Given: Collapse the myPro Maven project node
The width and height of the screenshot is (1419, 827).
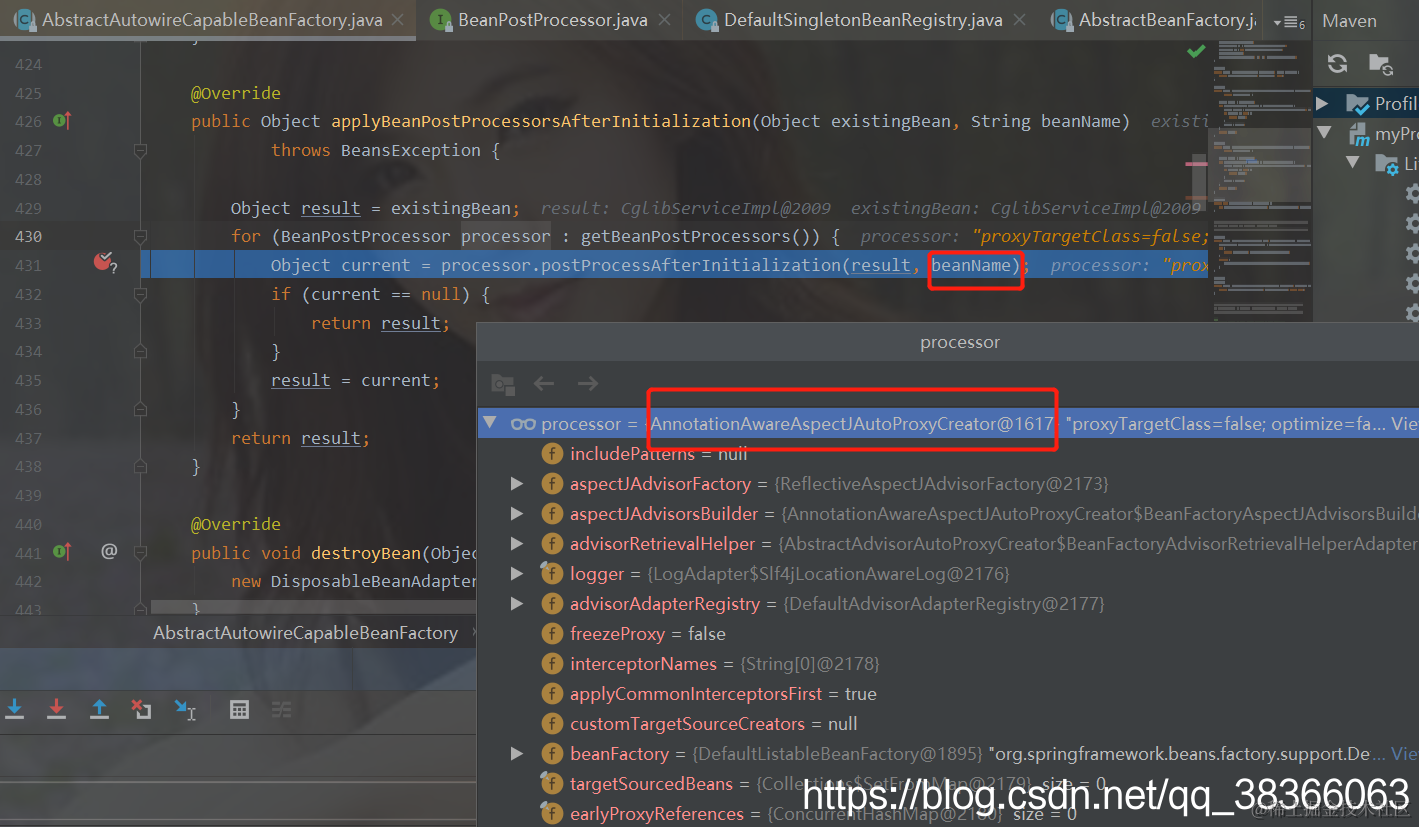Looking at the screenshot, I should 1325,133.
